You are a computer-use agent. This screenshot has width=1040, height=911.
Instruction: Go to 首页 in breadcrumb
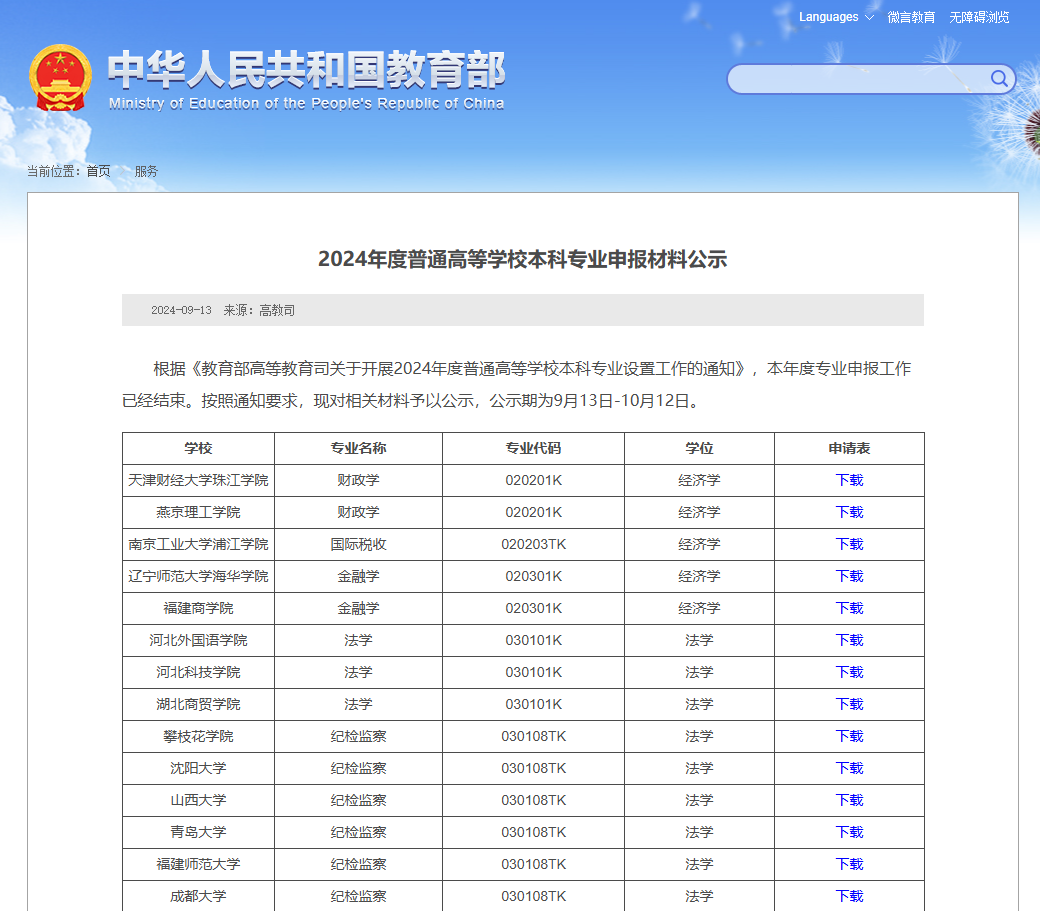click(x=98, y=171)
